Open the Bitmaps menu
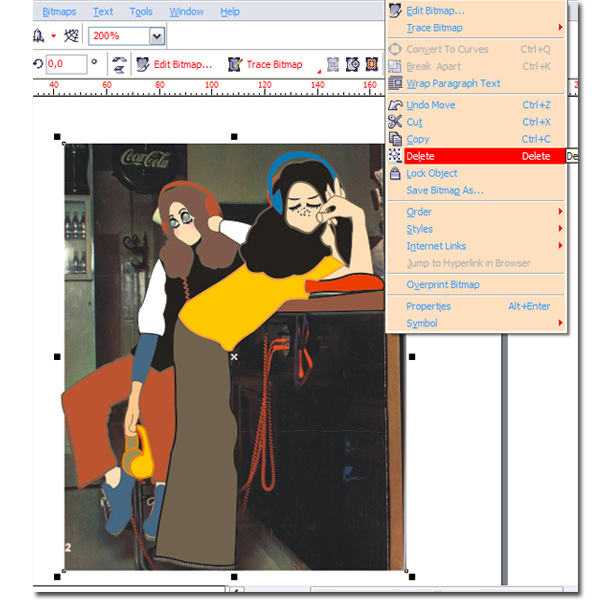The width and height of the screenshot is (600, 600). coord(59,12)
